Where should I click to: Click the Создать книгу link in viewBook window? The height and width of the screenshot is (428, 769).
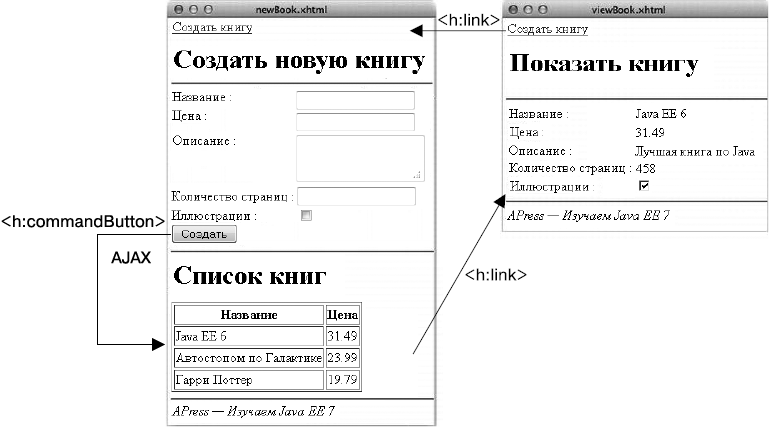547,29
